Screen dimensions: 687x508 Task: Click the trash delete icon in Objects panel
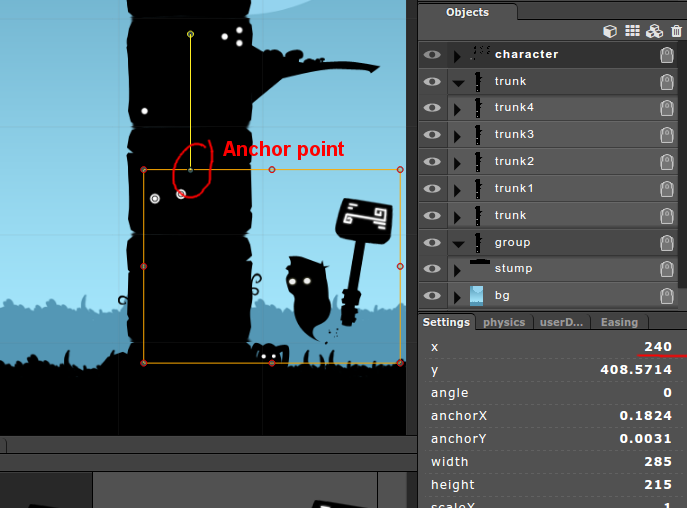coord(676,31)
